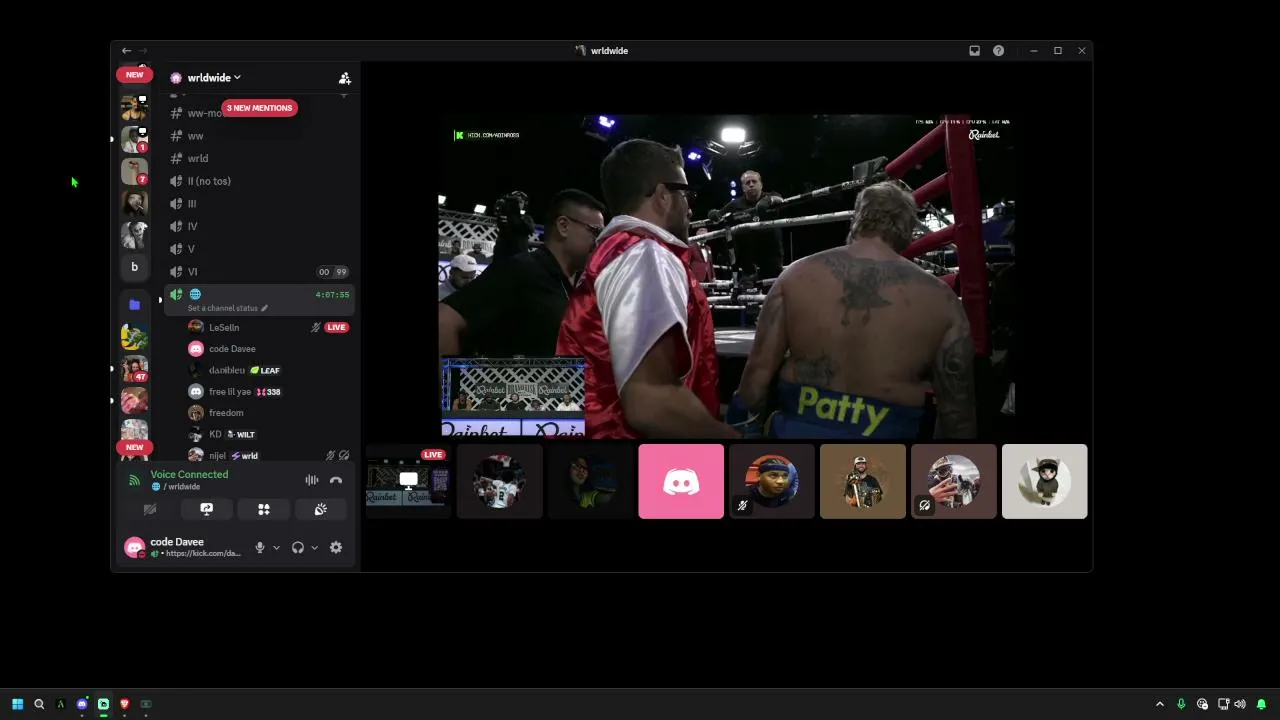Click the lower NEW unread servers pill

135,447
